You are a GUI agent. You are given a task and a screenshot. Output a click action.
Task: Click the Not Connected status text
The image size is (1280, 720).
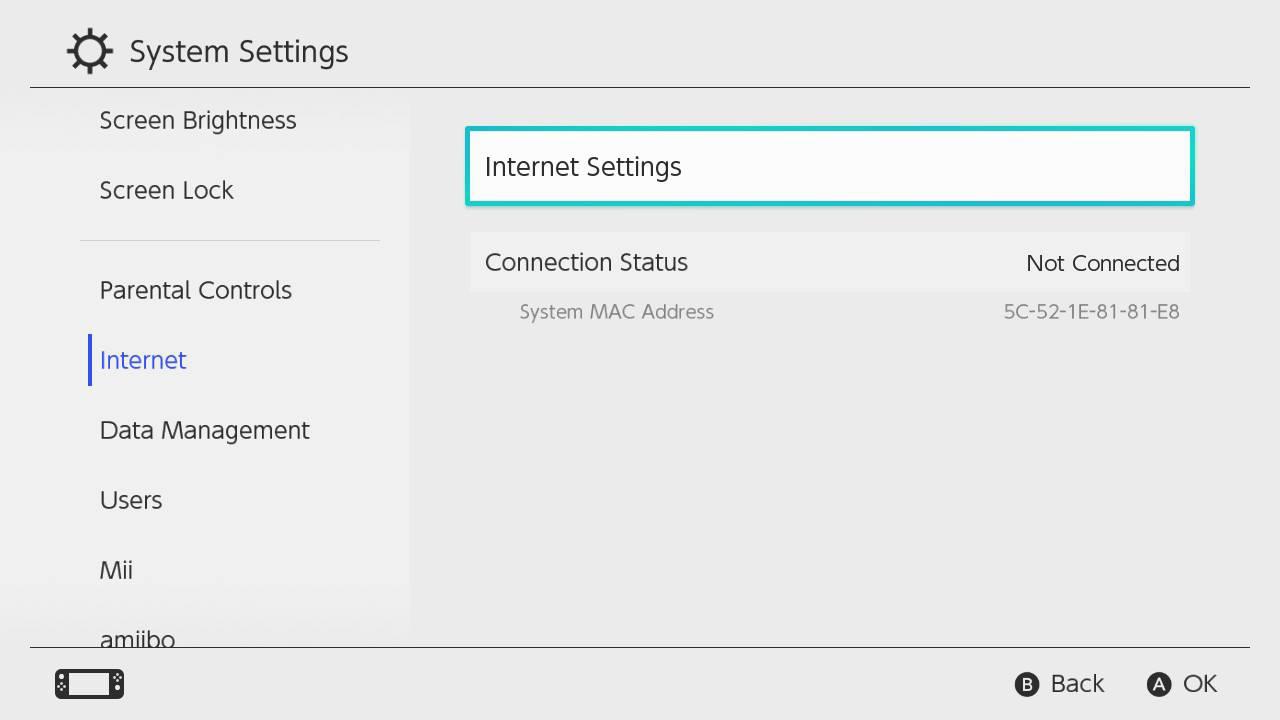click(x=1103, y=263)
